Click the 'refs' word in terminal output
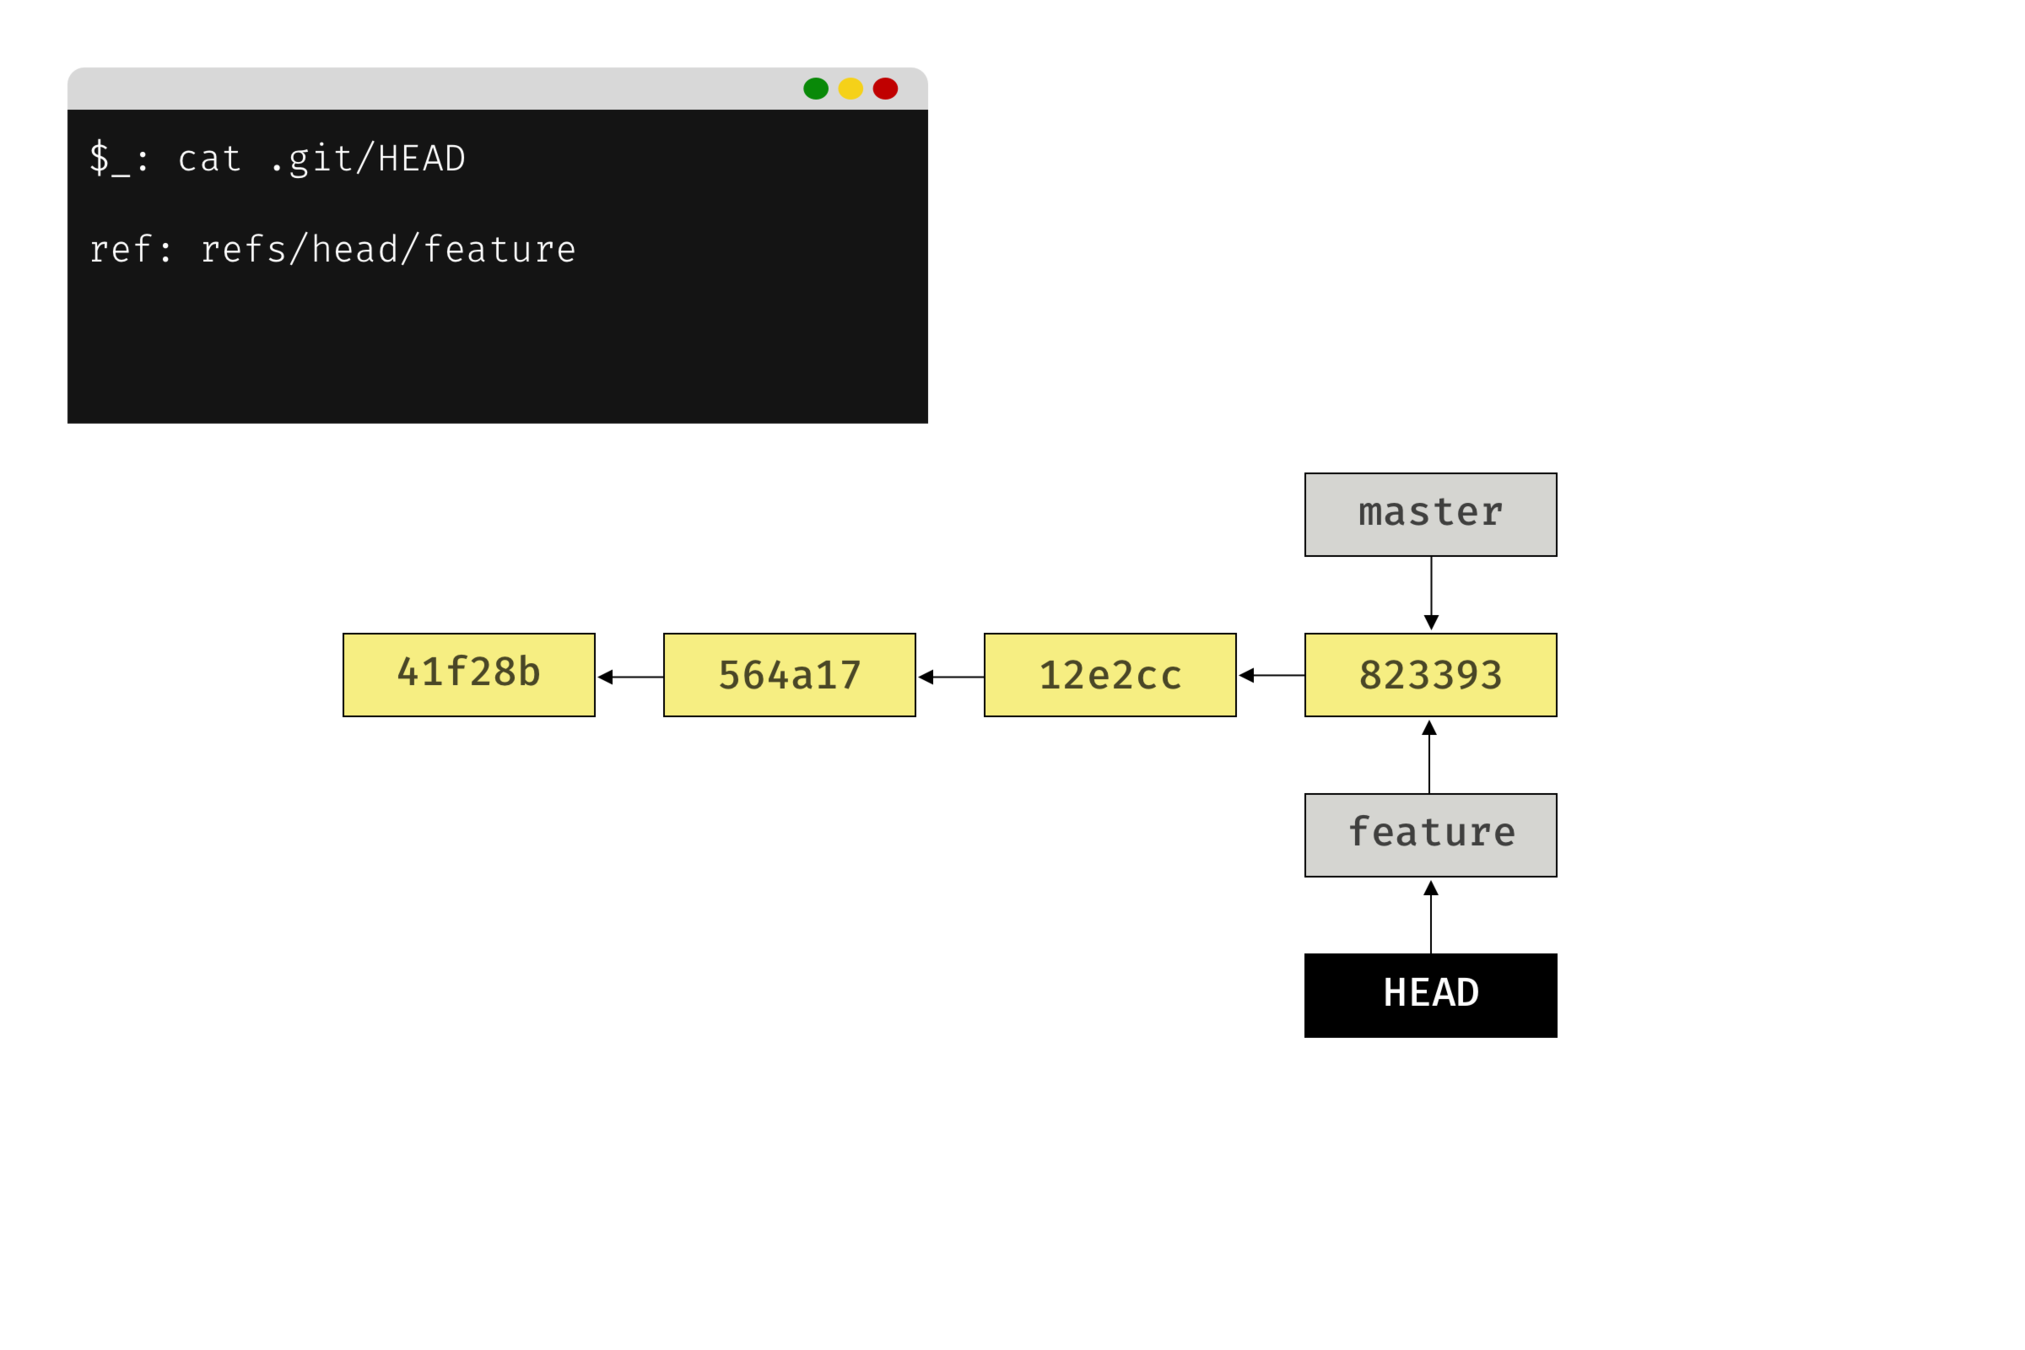This screenshot has height=1350, width=2025. point(243,250)
